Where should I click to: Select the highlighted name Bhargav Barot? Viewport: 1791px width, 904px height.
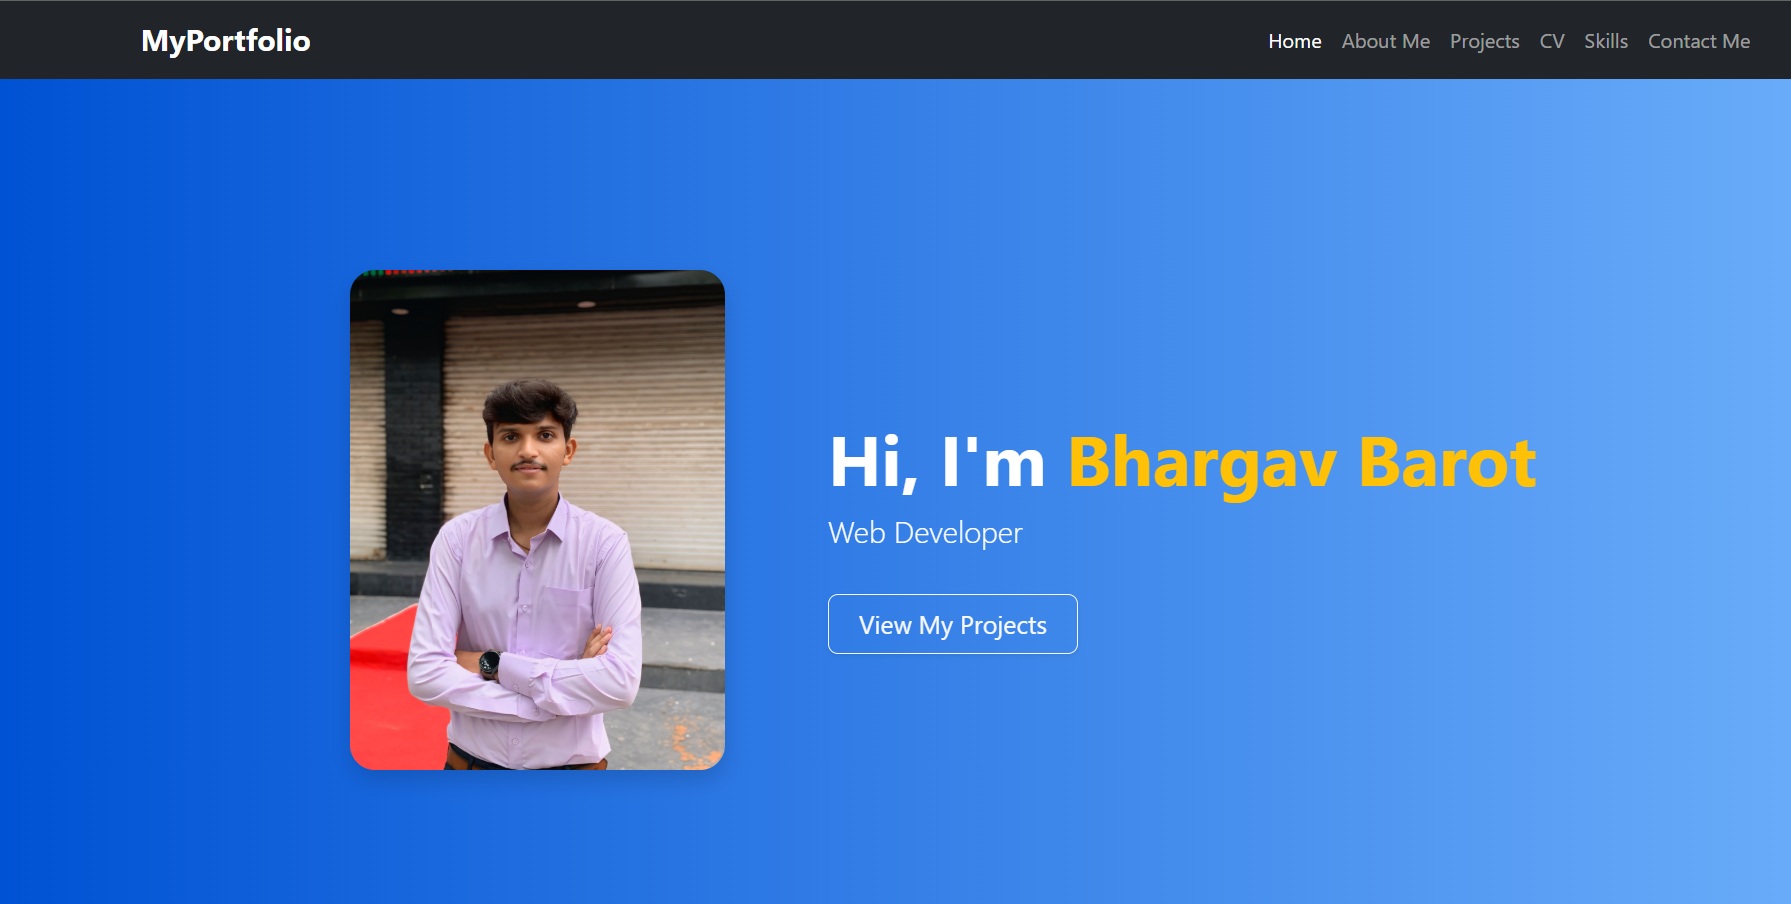pyautogui.click(x=1300, y=462)
